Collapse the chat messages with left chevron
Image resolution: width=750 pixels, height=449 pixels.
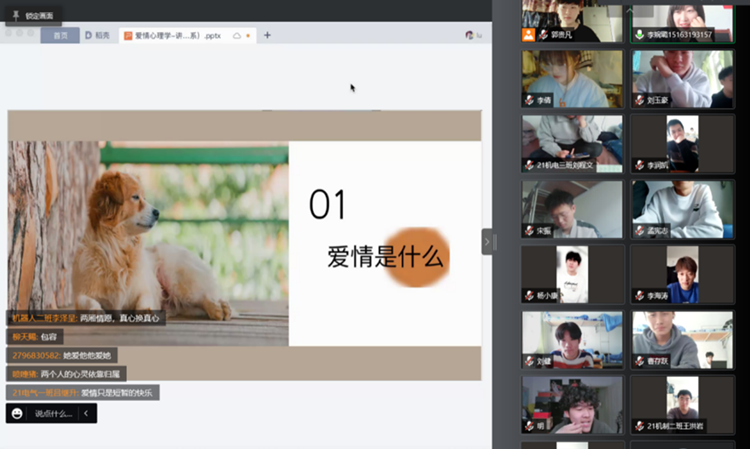tap(86, 413)
